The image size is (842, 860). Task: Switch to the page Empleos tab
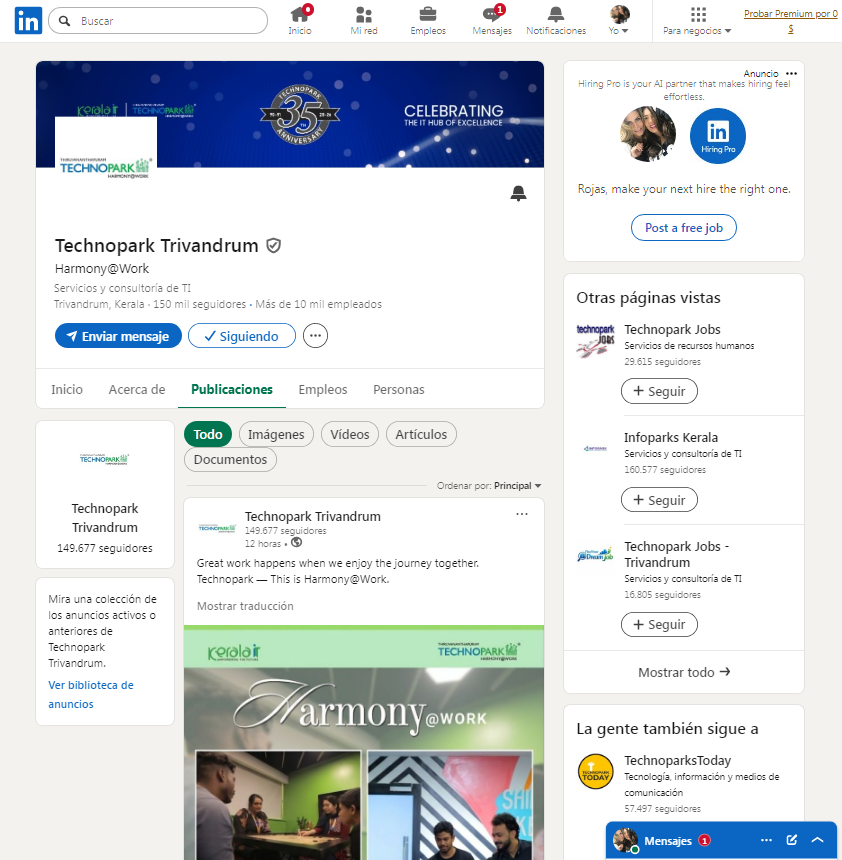click(x=323, y=389)
